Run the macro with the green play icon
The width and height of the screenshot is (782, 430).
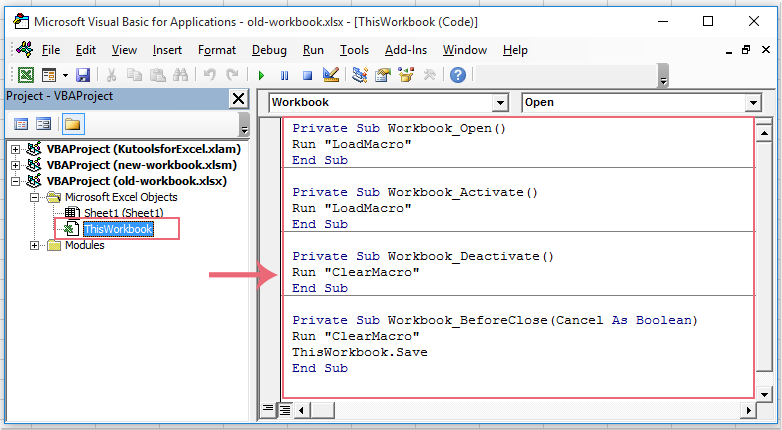(x=261, y=75)
